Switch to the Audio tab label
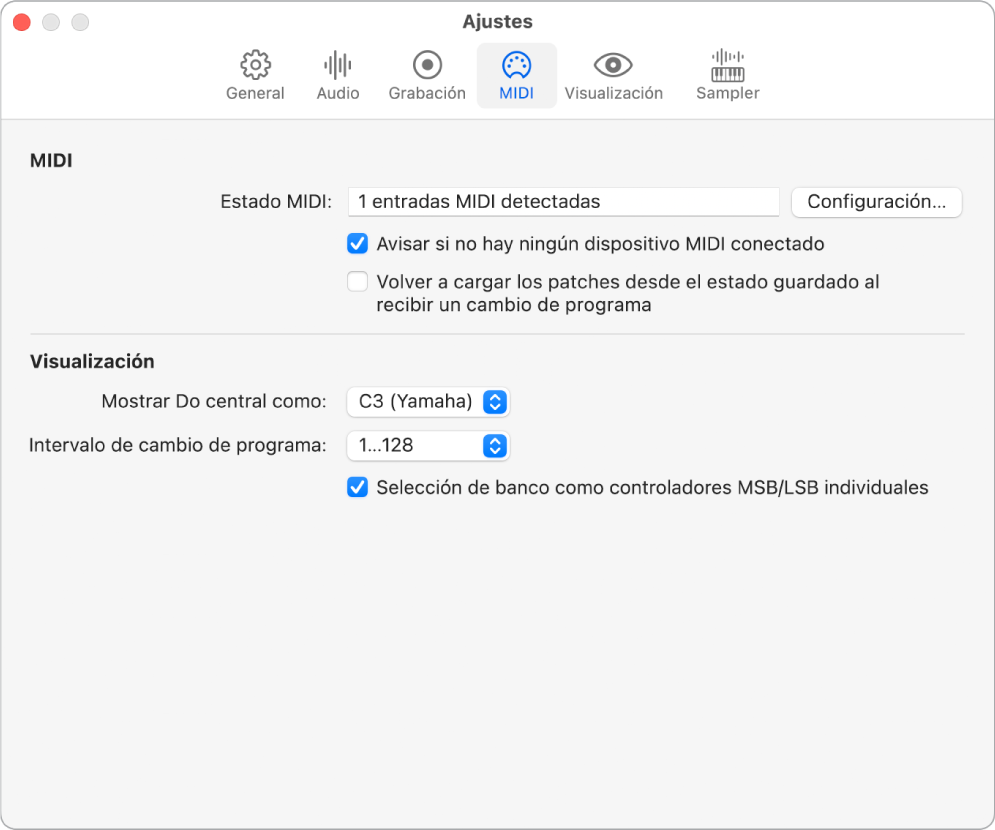 tap(338, 93)
